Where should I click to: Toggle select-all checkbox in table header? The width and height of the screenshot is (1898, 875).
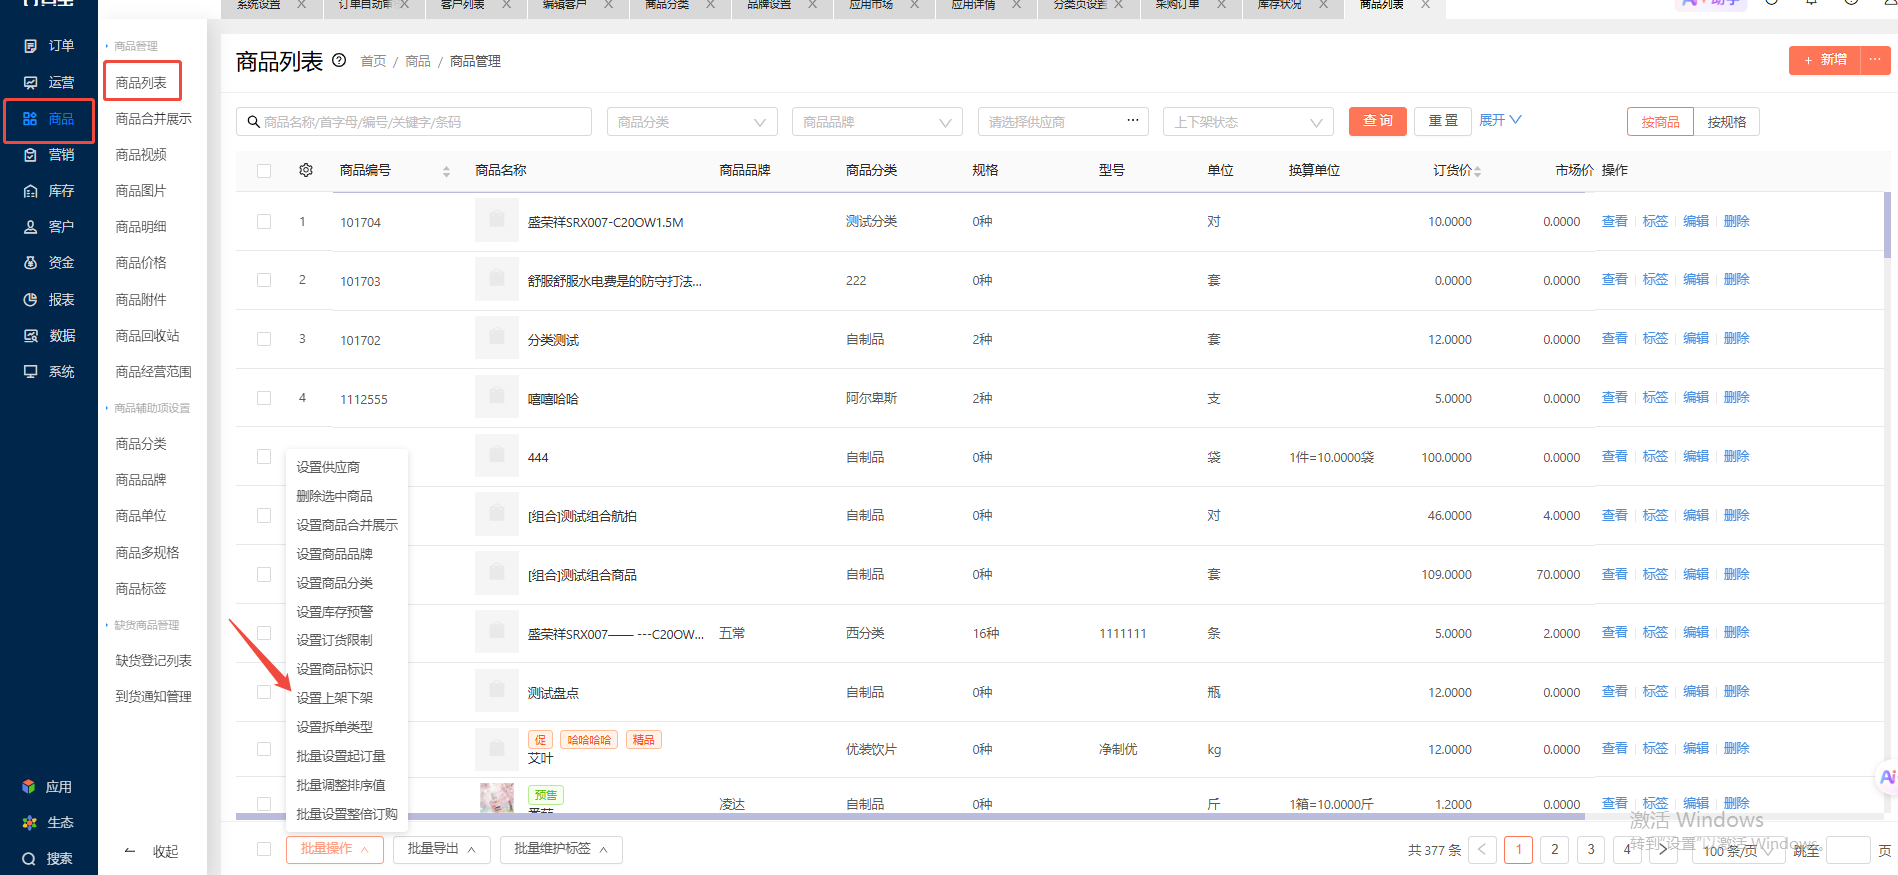coord(264,171)
